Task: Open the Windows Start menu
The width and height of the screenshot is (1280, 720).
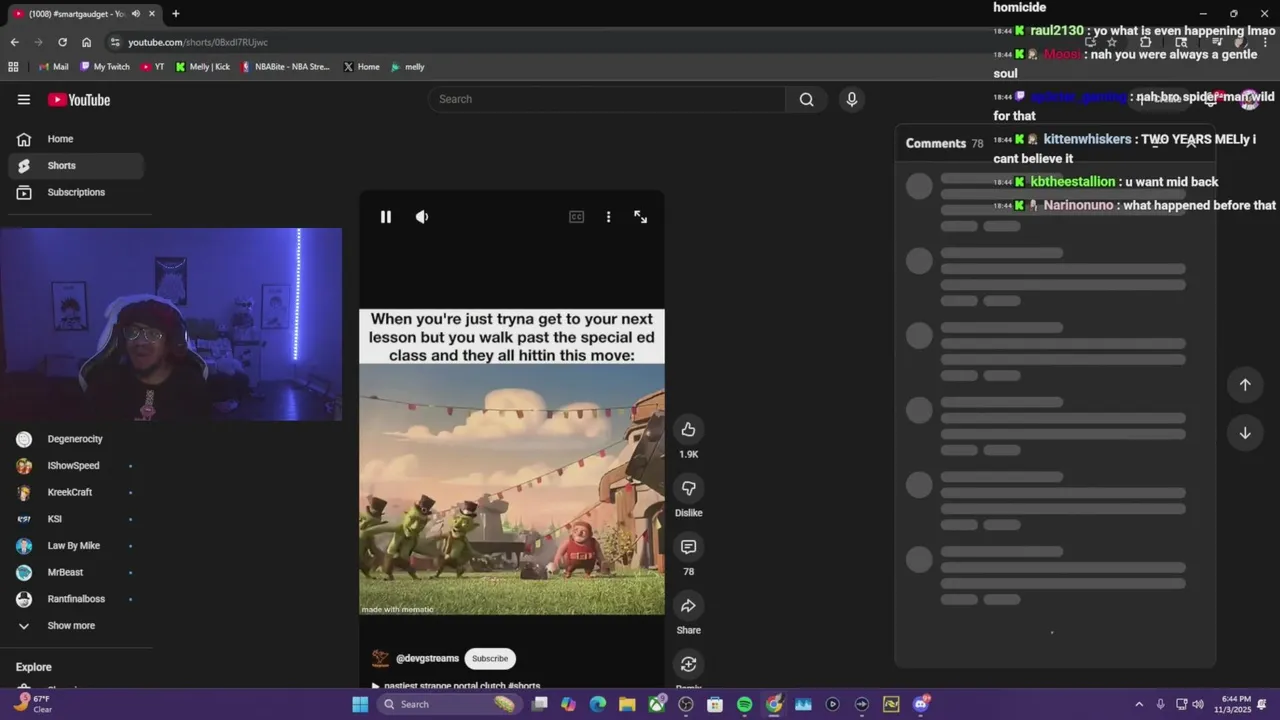Action: tap(360, 704)
